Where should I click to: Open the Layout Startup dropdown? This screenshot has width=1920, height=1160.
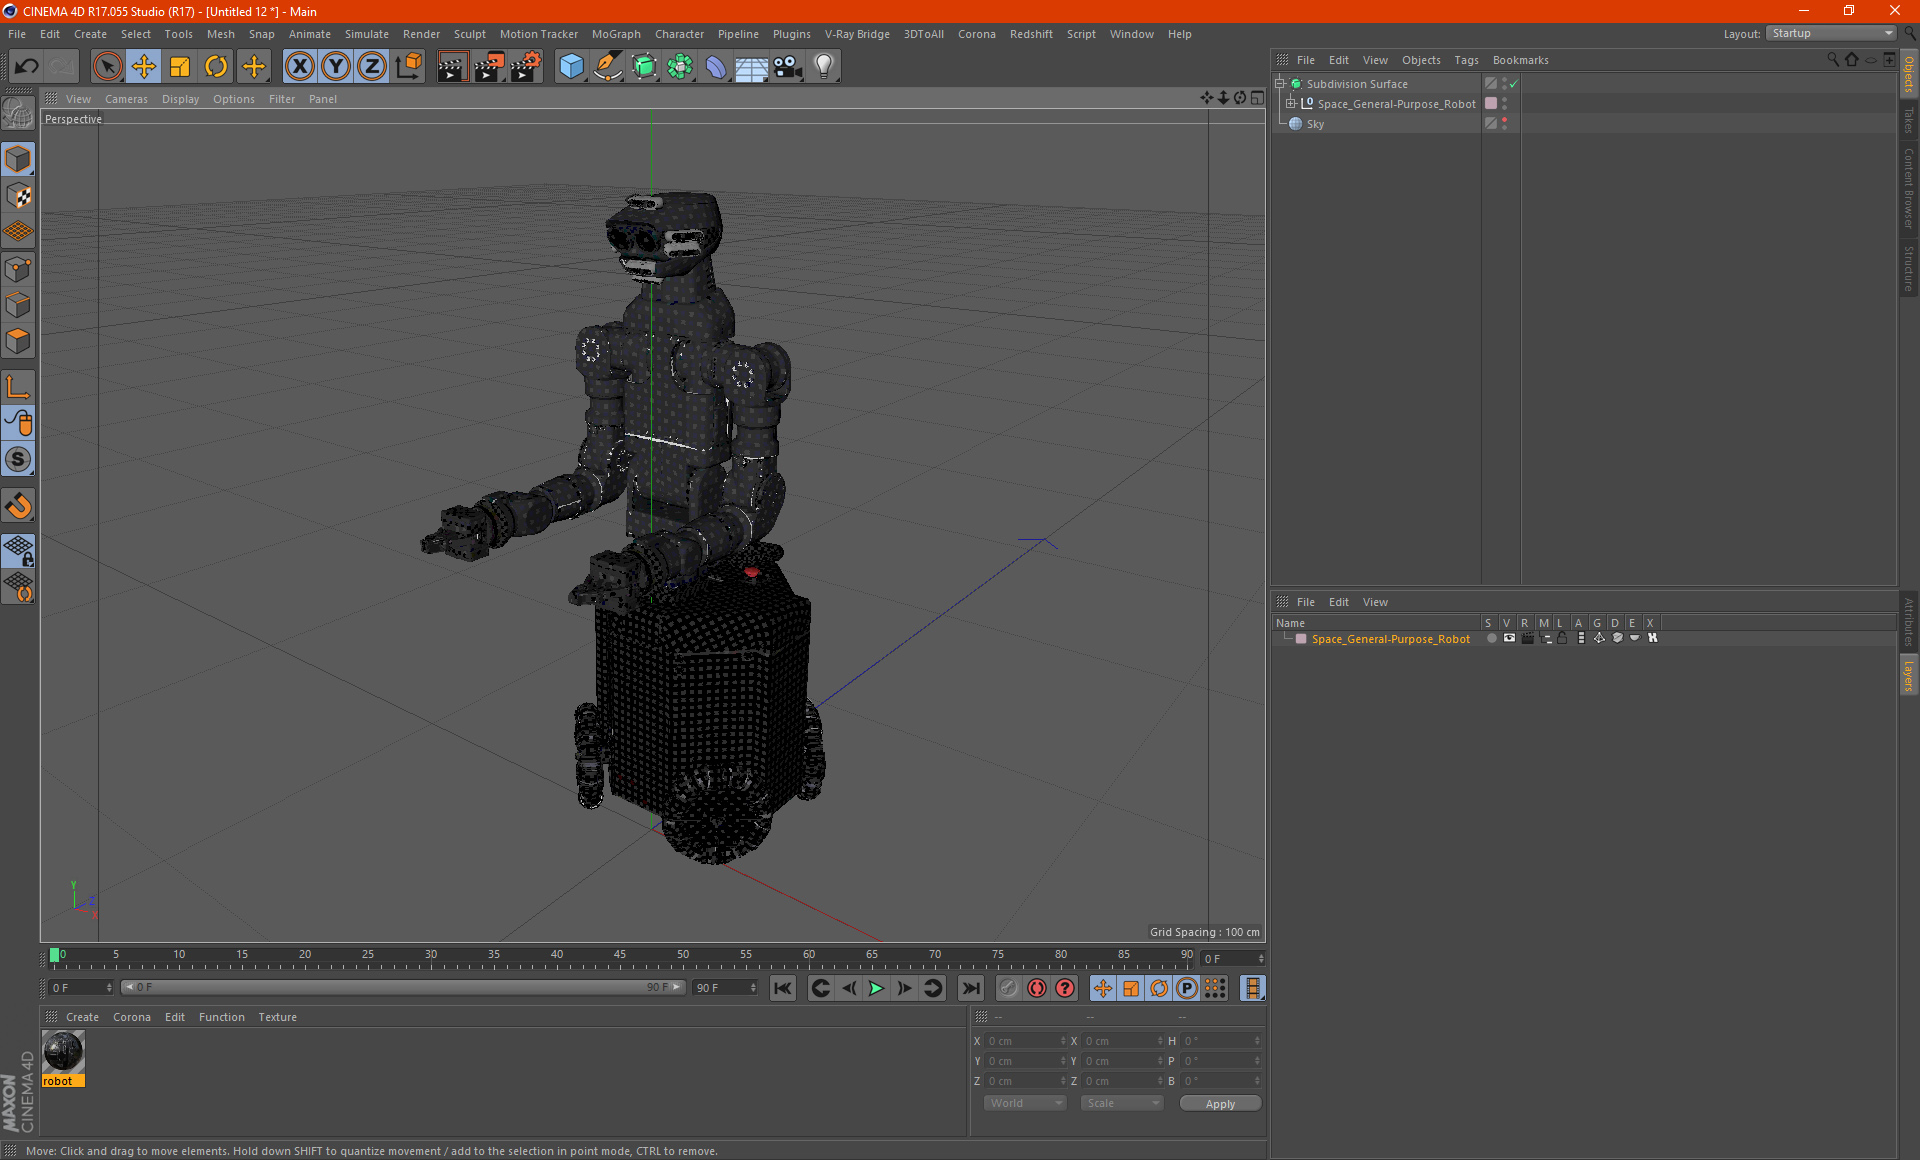click(x=1832, y=33)
